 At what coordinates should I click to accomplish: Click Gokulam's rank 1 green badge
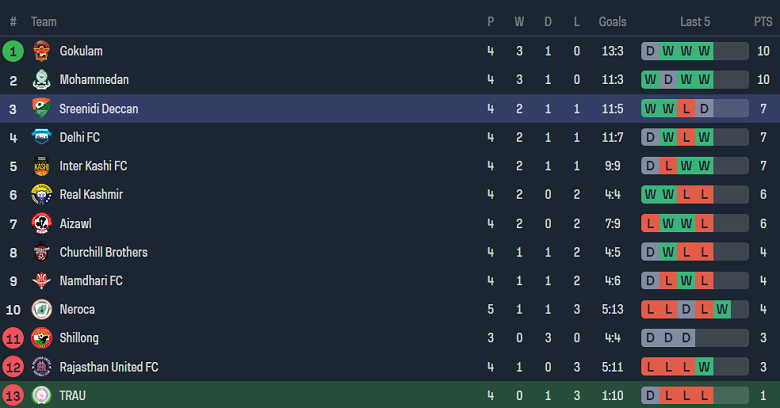14,51
